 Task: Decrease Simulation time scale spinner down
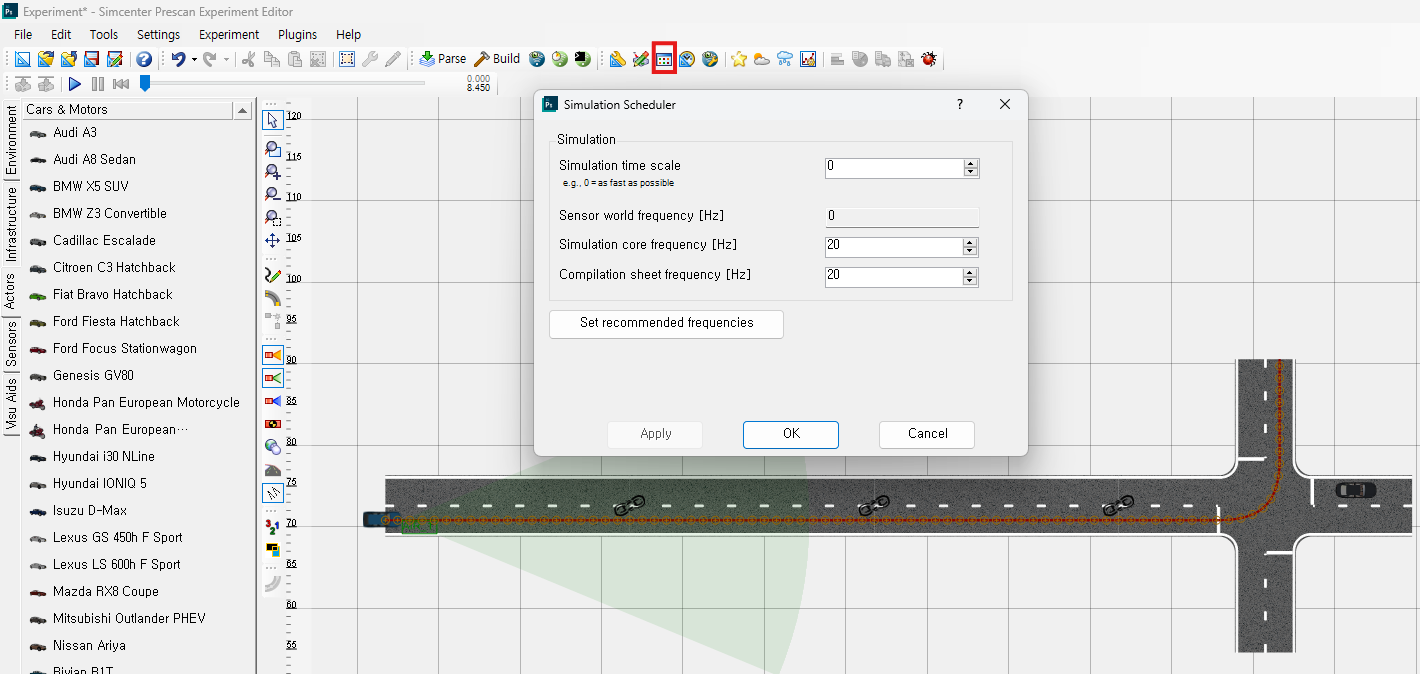970,173
